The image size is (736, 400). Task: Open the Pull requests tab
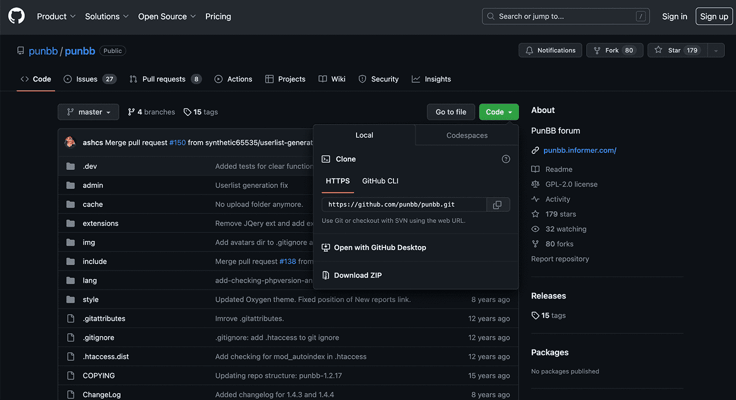pyautogui.click(x=164, y=79)
